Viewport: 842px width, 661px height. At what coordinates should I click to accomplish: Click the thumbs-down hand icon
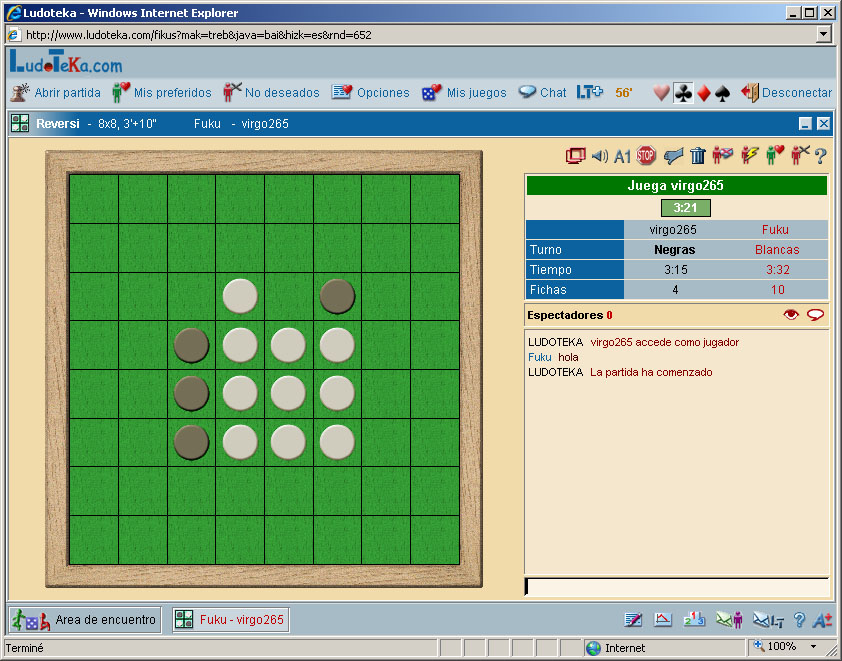[673, 155]
